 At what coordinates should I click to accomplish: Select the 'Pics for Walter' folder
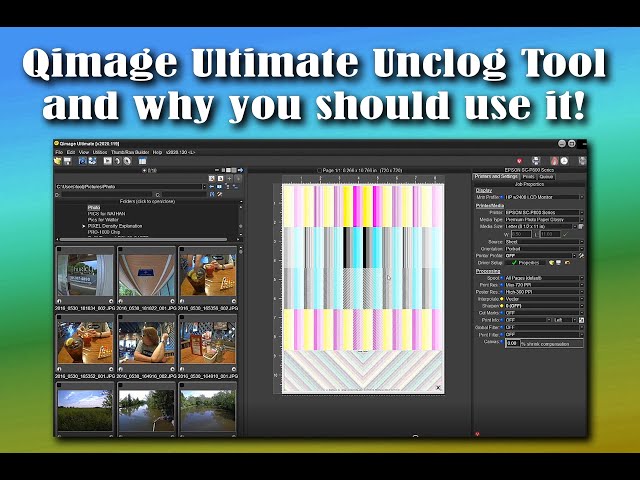pyautogui.click(x=103, y=220)
